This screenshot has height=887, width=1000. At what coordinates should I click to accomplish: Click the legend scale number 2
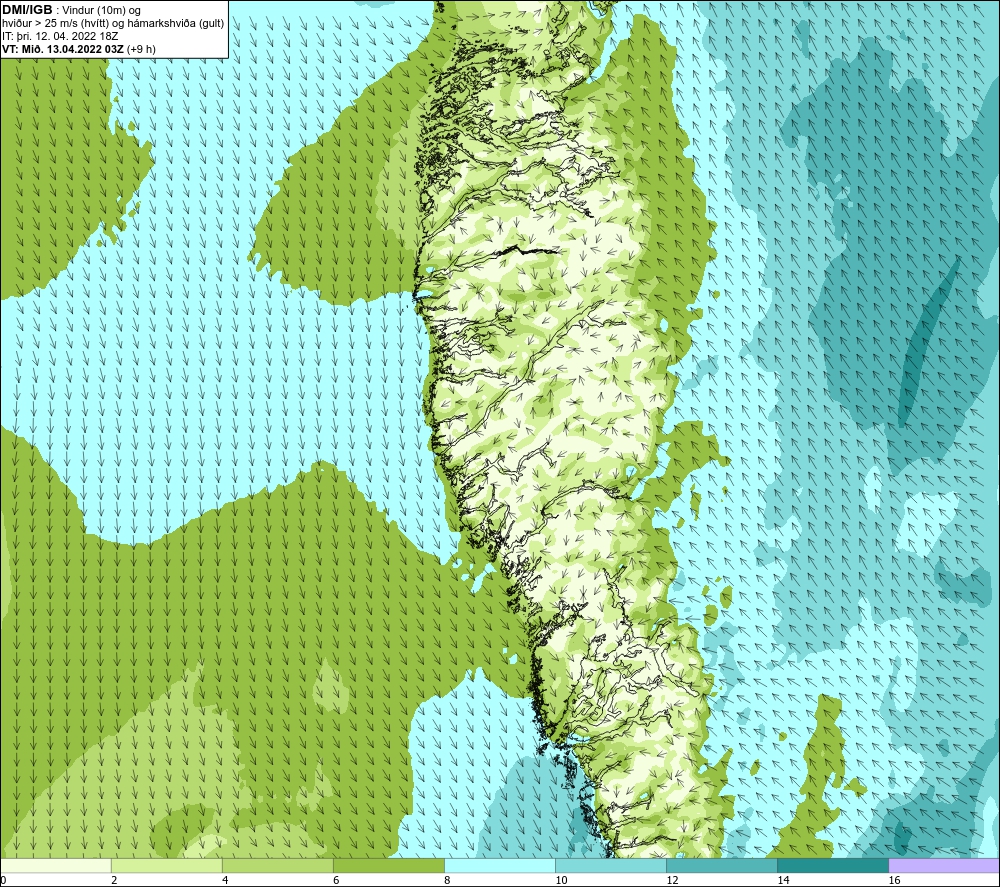click(x=114, y=880)
